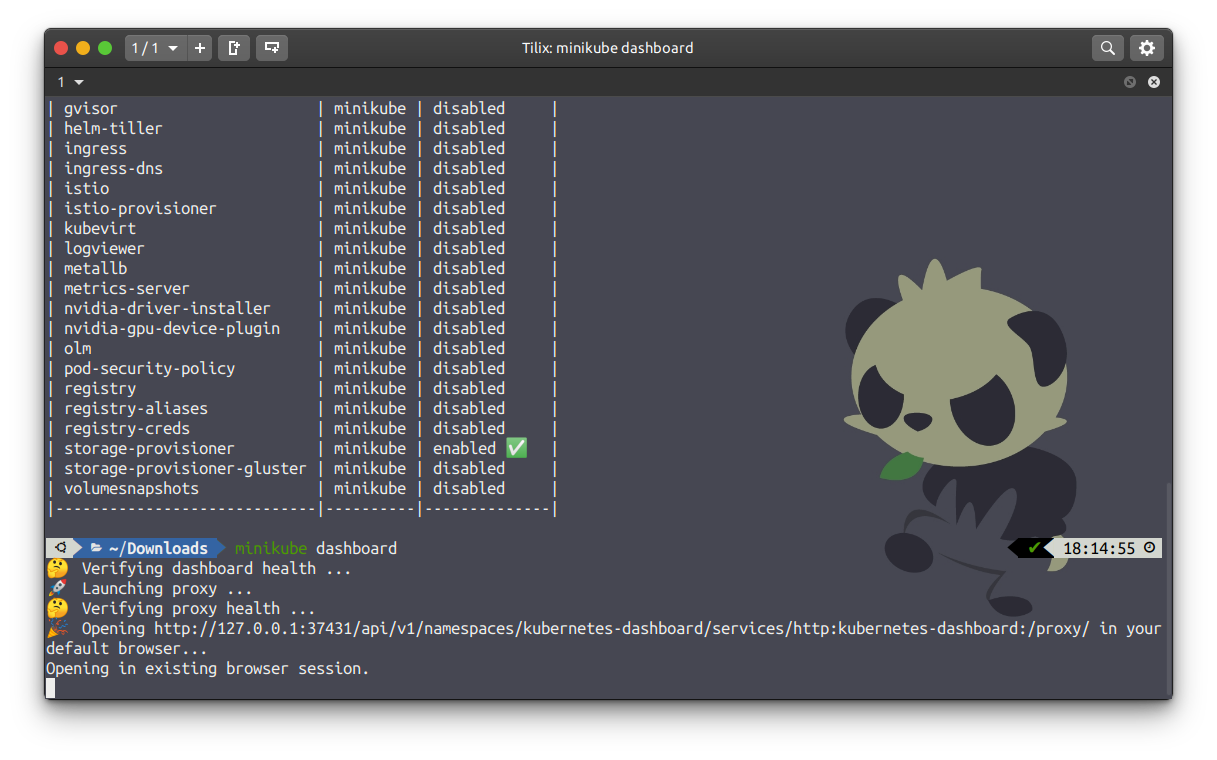Select 'logviewer' addon name

point(104,248)
